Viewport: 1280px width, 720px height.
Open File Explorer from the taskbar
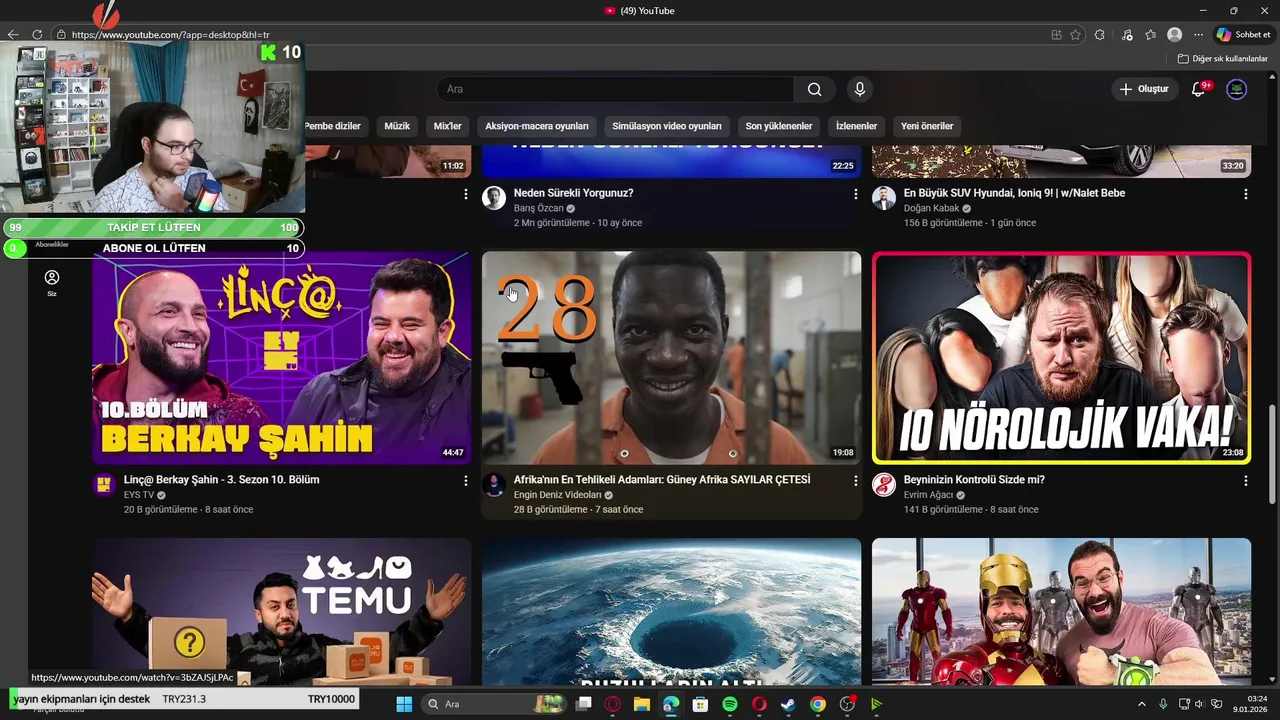pos(641,704)
